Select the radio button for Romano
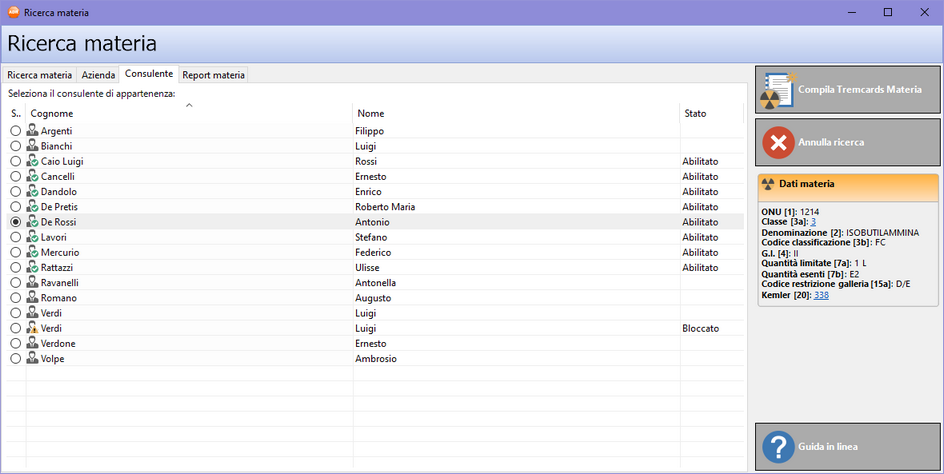The height and width of the screenshot is (474, 944). point(15,298)
